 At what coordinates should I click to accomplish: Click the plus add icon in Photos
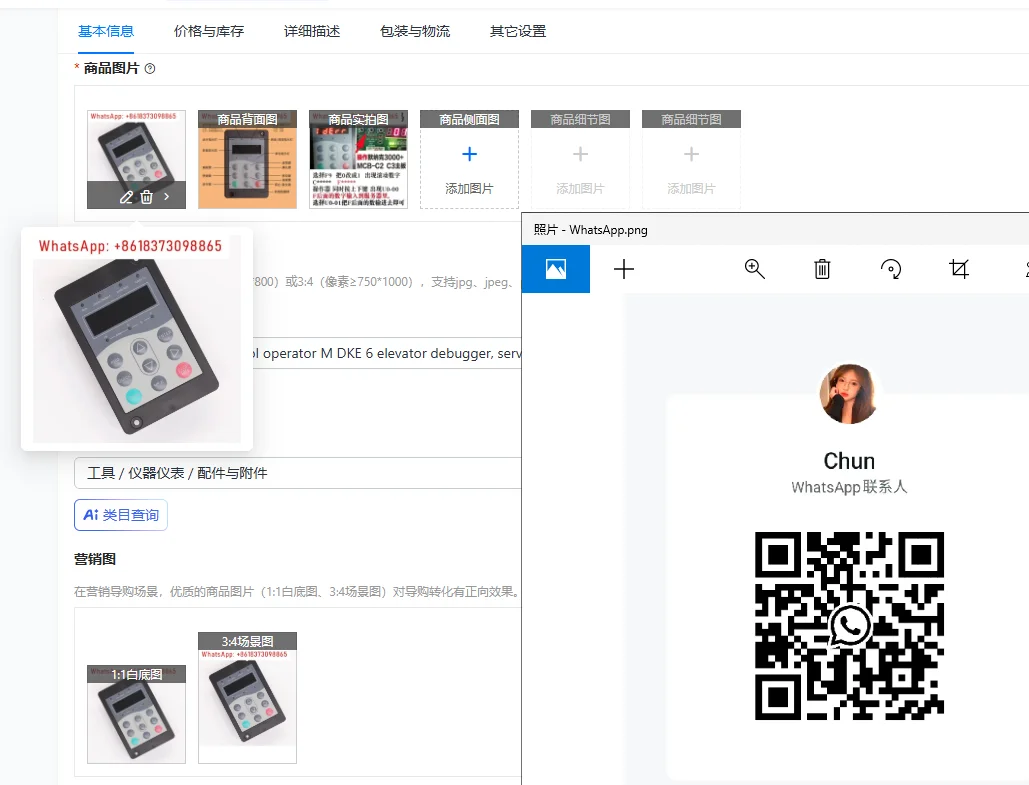(x=623, y=269)
